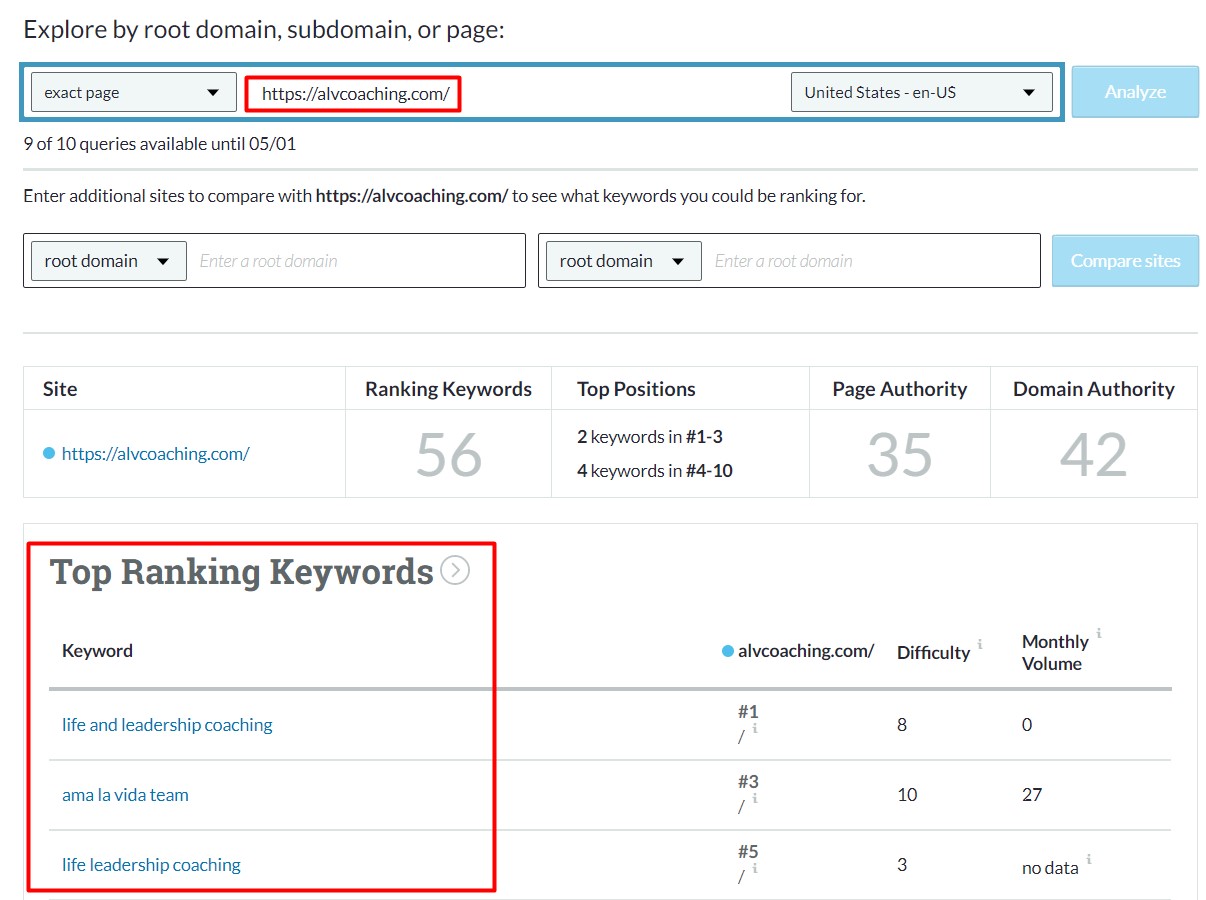Viewport: 1206px width, 900px height.
Task: Click info icon beside rank #1
Action: click(755, 729)
